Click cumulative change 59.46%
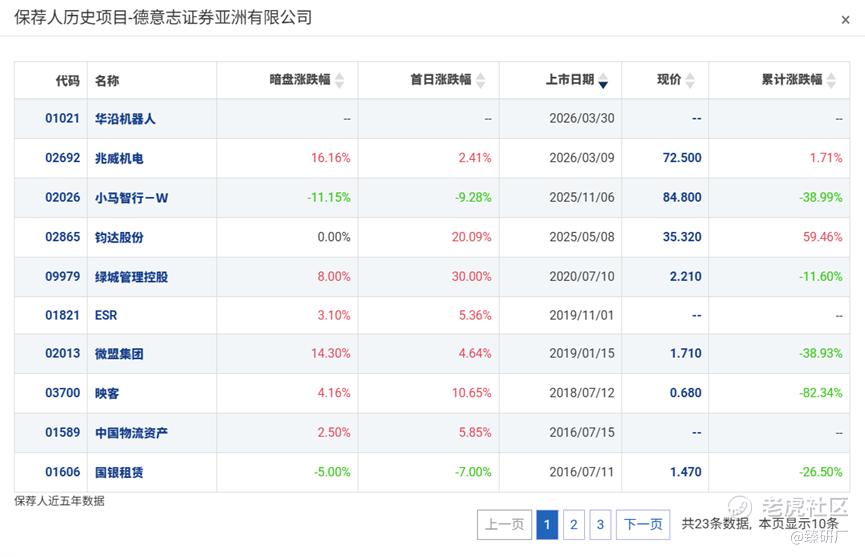 coord(823,237)
